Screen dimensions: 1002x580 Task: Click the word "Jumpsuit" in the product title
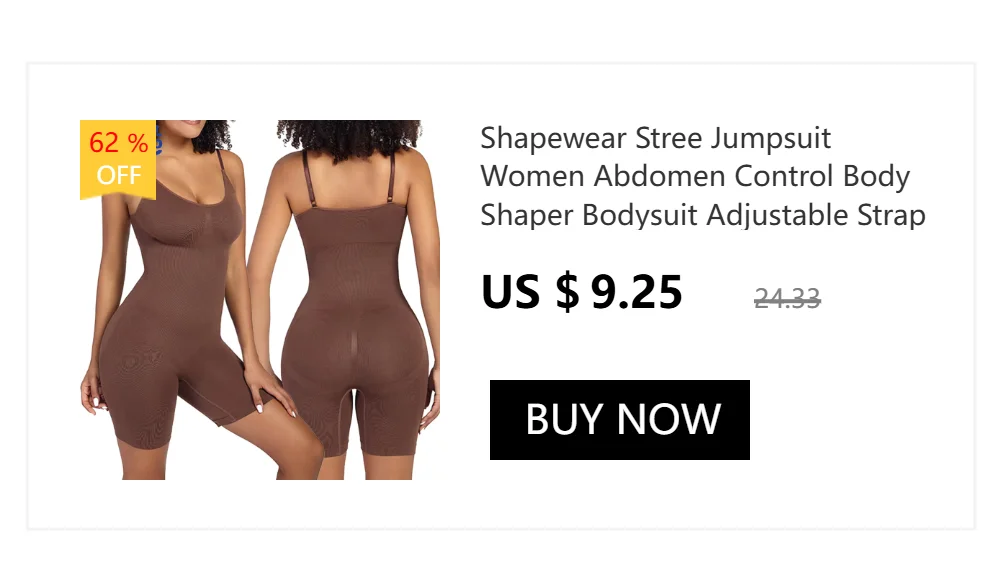tap(771, 139)
